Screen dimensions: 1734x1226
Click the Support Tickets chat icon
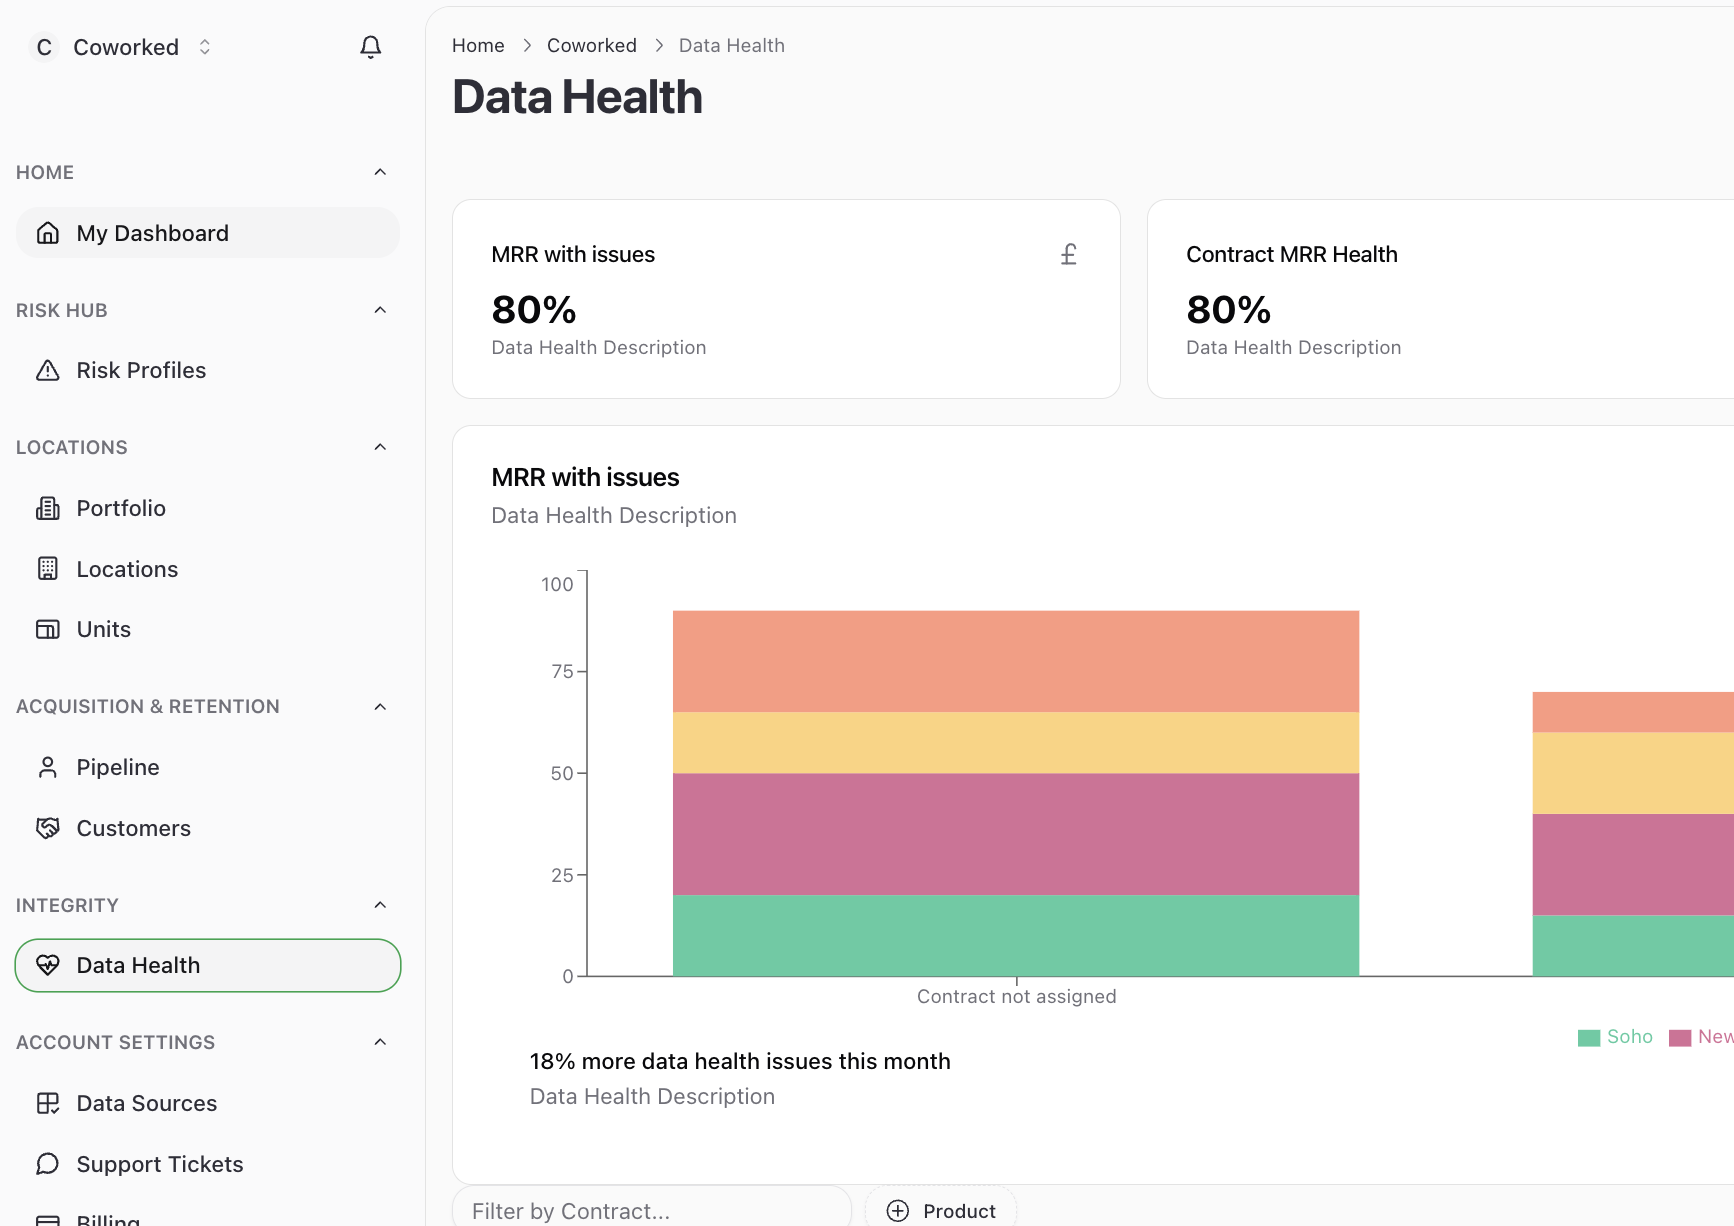[x=47, y=1164]
